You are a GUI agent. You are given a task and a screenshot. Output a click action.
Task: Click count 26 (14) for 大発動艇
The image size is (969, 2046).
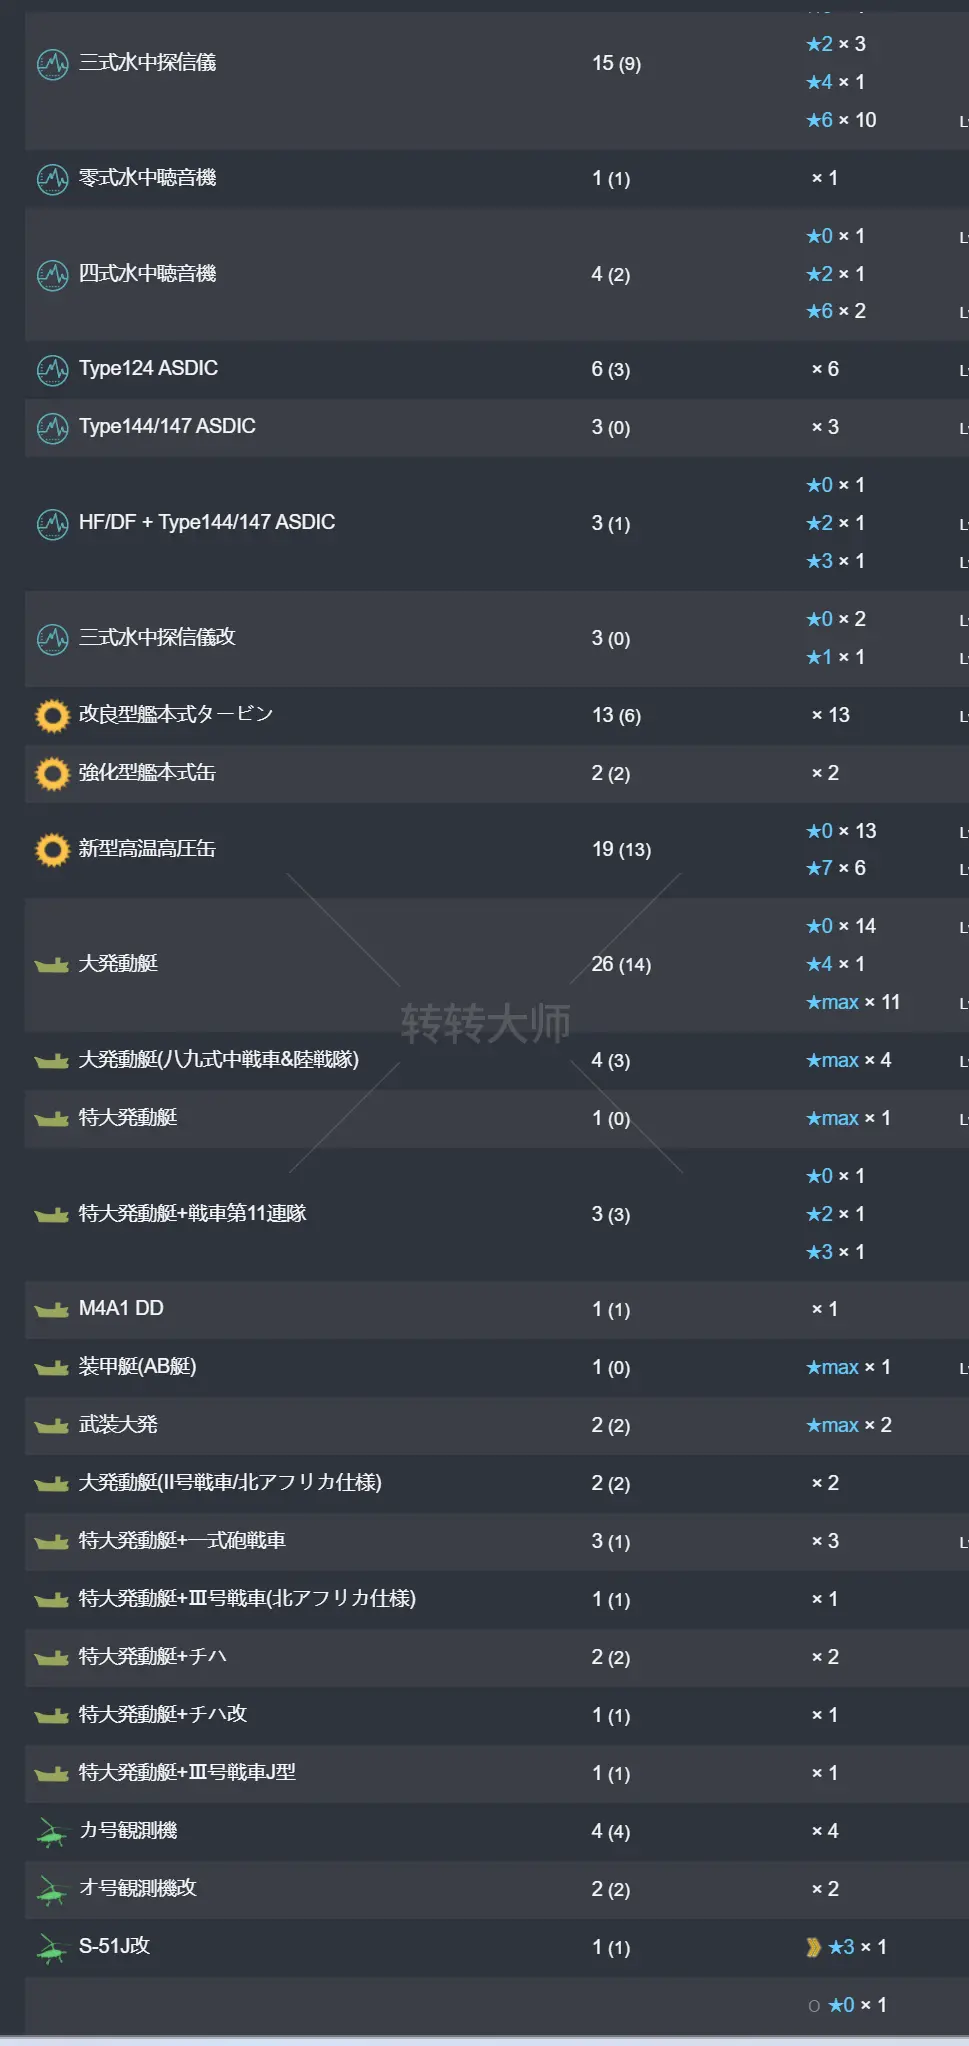tap(621, 964)
